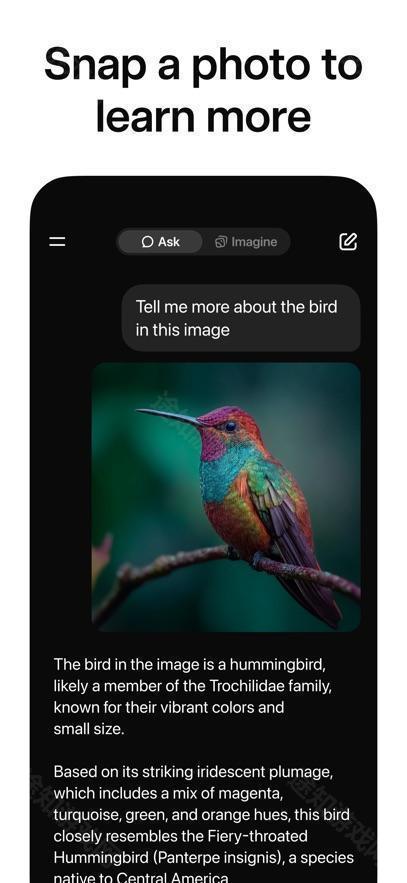Image resolution: width=407 pixels, height=883 pixels.
Task: Open the hummingbird photo attachment
Action: 226,497
